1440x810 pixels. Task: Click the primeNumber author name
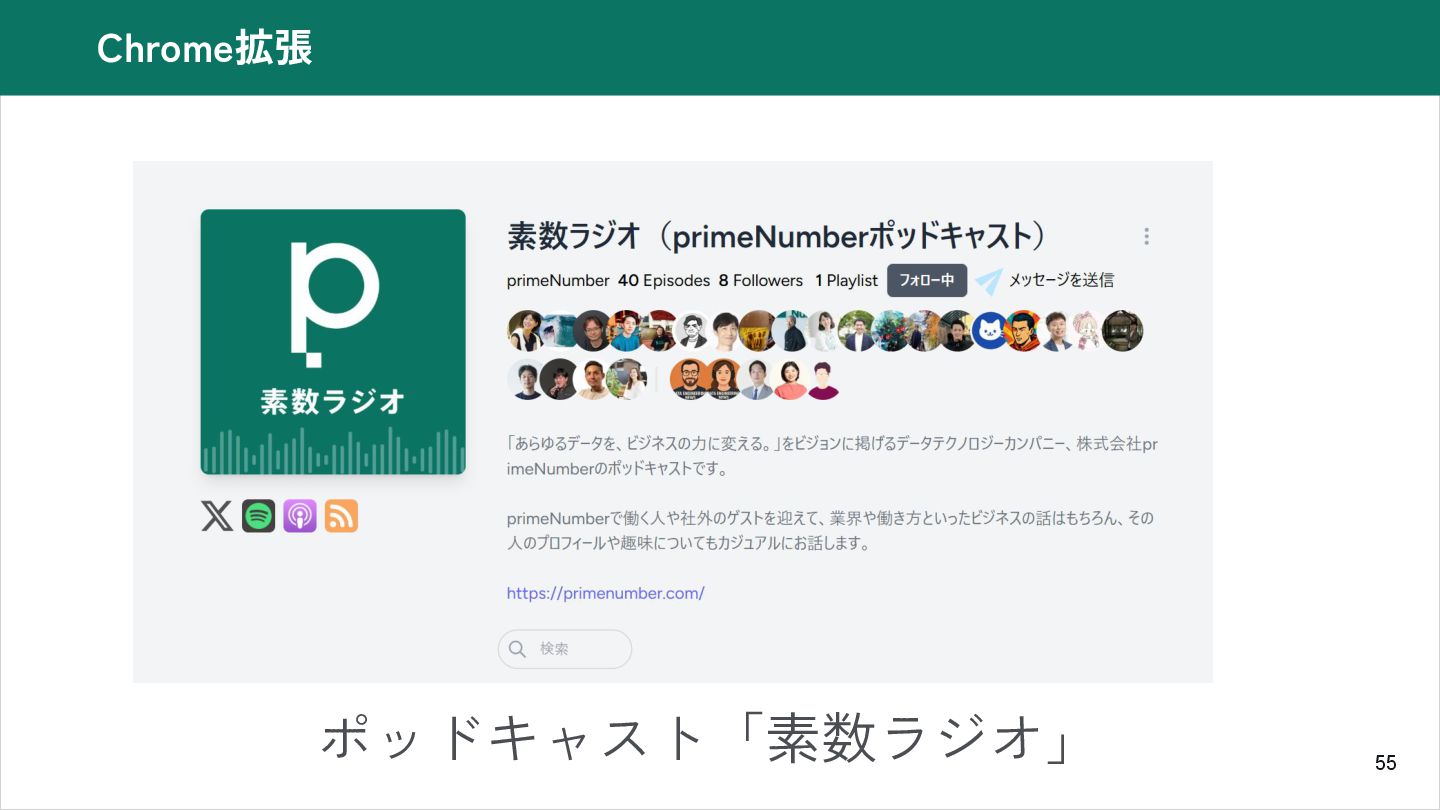point(558,281)
